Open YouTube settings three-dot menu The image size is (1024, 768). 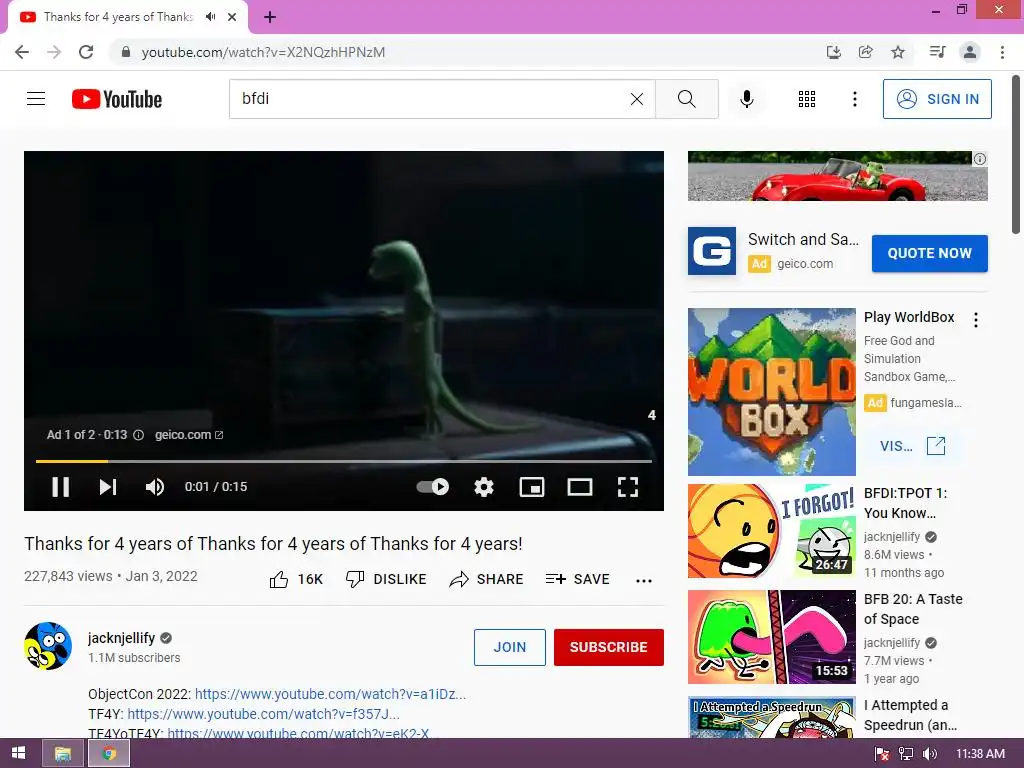854,99
